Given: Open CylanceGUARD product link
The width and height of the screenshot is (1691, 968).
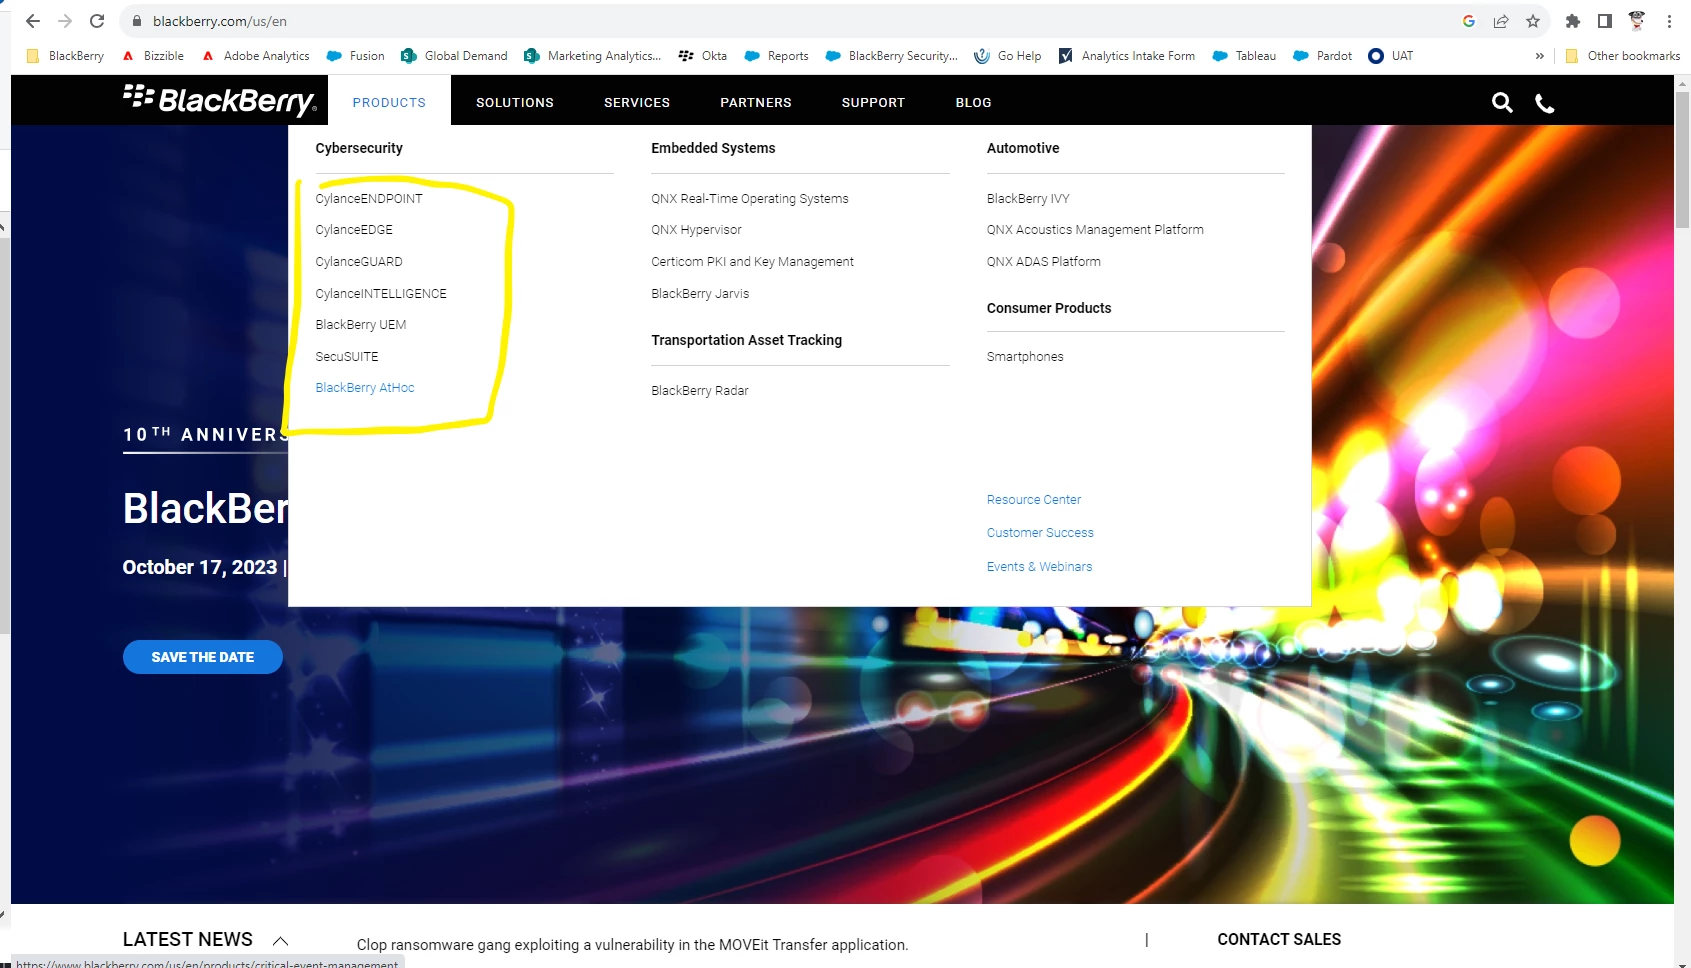Looking at the screenshot, I should [359, 262].
